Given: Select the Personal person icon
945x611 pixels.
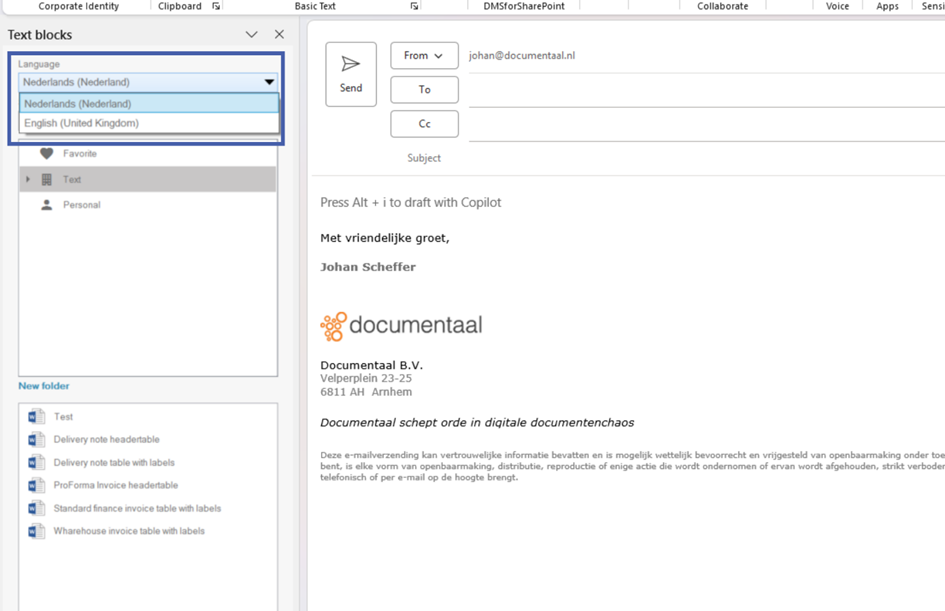Looking at the screenshot, I should pyautogui.click(x=46, y=205).
